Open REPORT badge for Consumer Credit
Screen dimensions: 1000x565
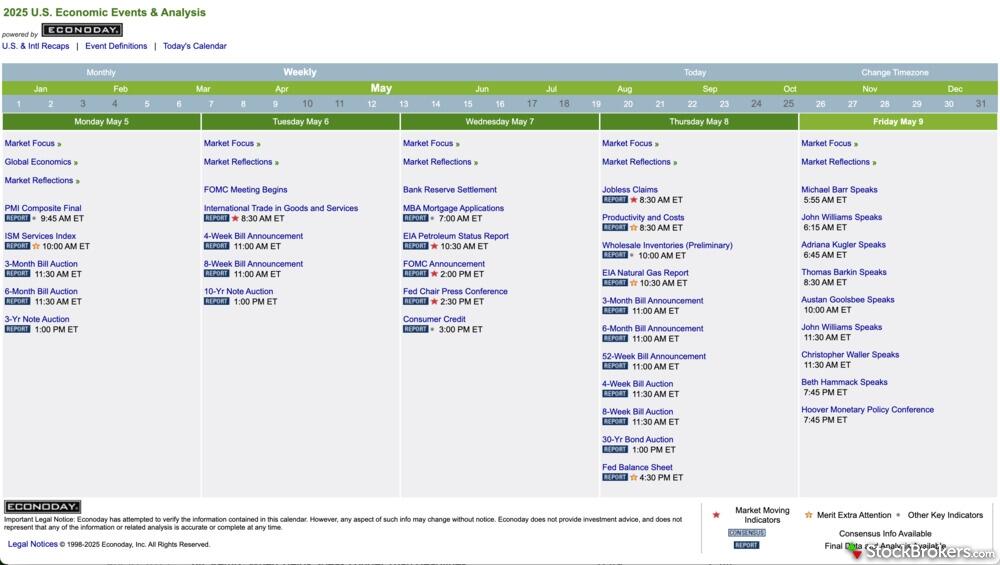(x=415, y=329)
